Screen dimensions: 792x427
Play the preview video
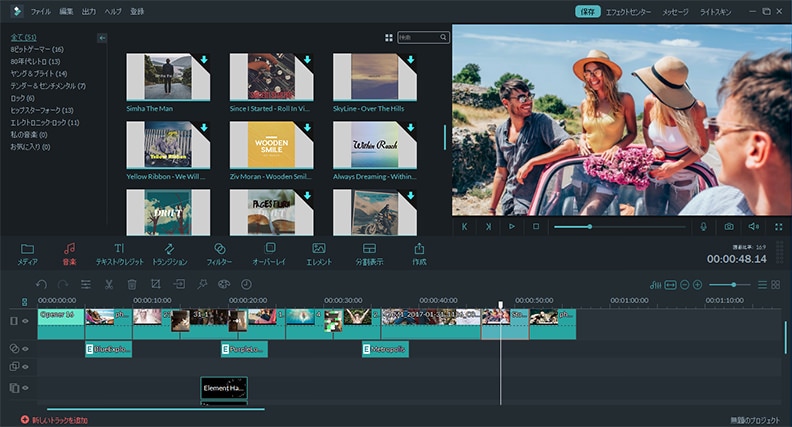(x=512, y=227)
